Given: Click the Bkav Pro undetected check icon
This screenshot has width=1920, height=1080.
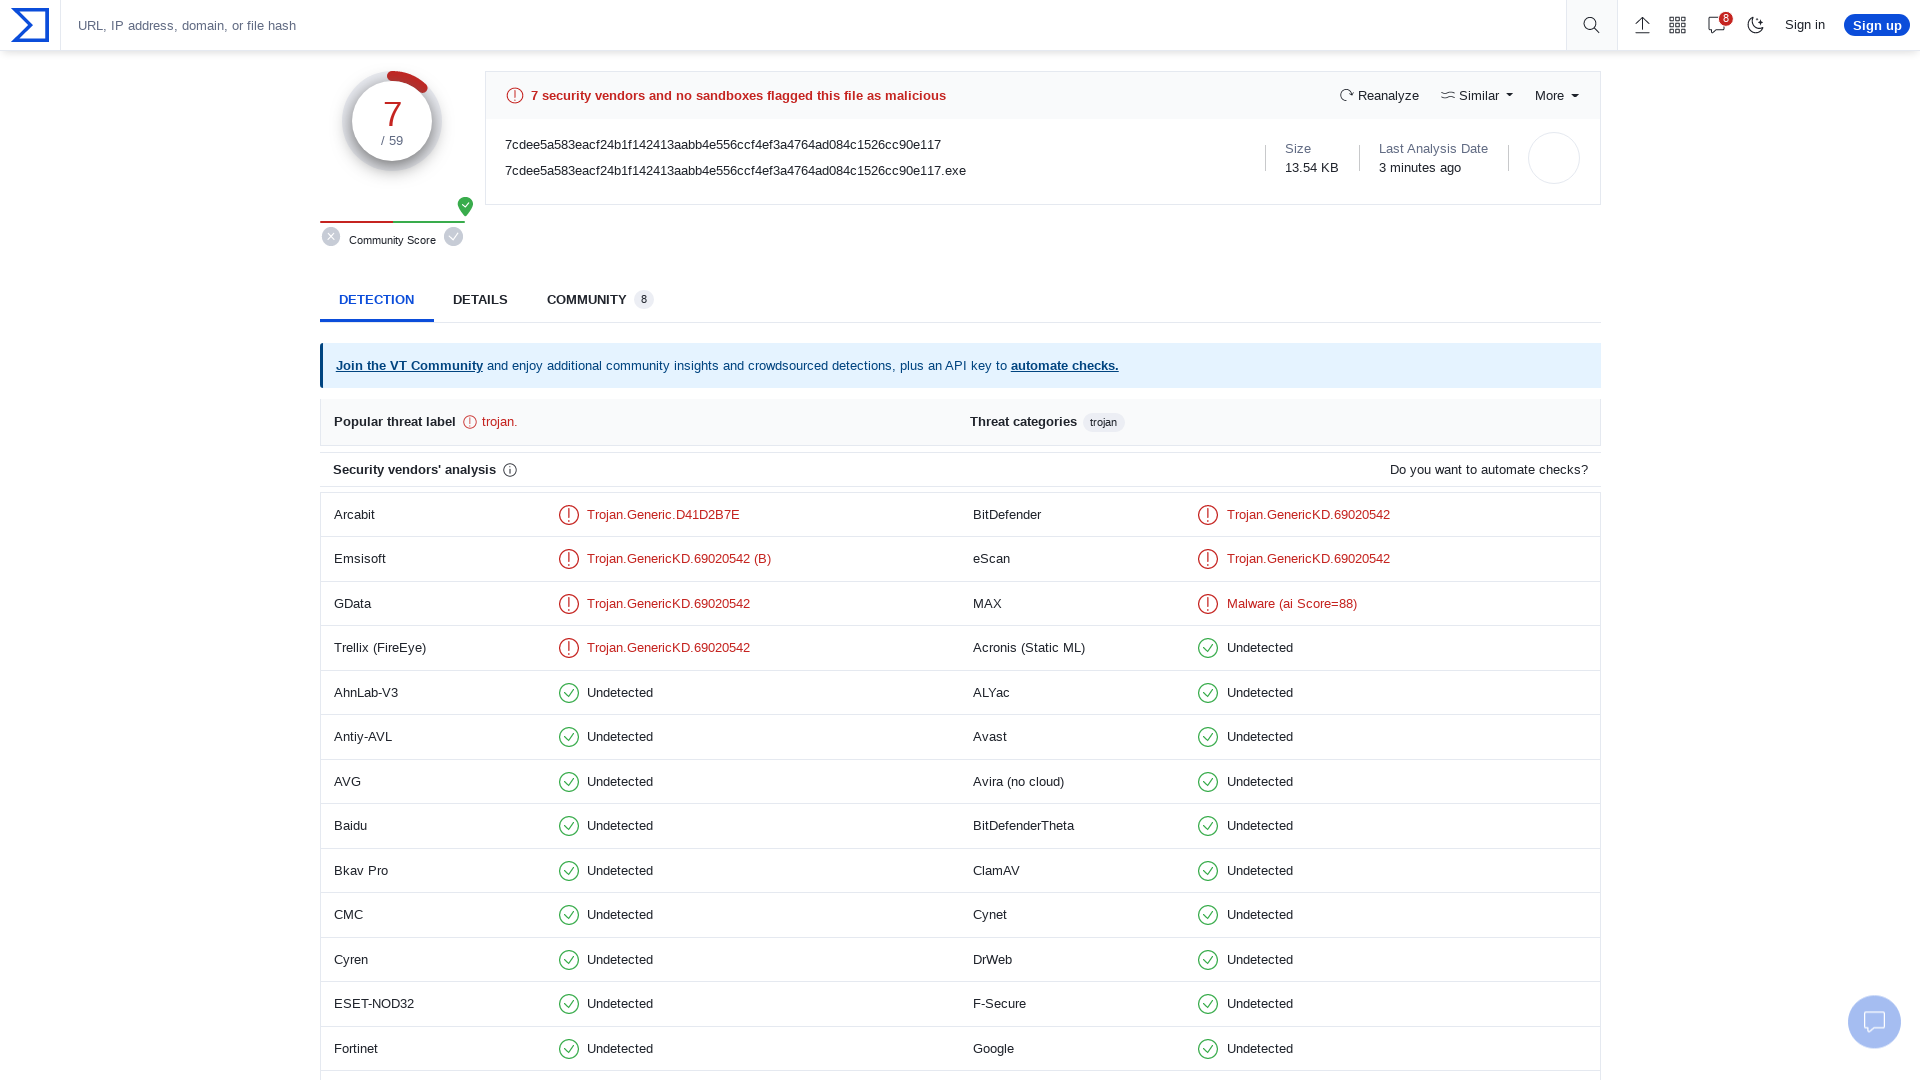Looking at the screenshot, I should pyautogui.click(x=569, y=871).
